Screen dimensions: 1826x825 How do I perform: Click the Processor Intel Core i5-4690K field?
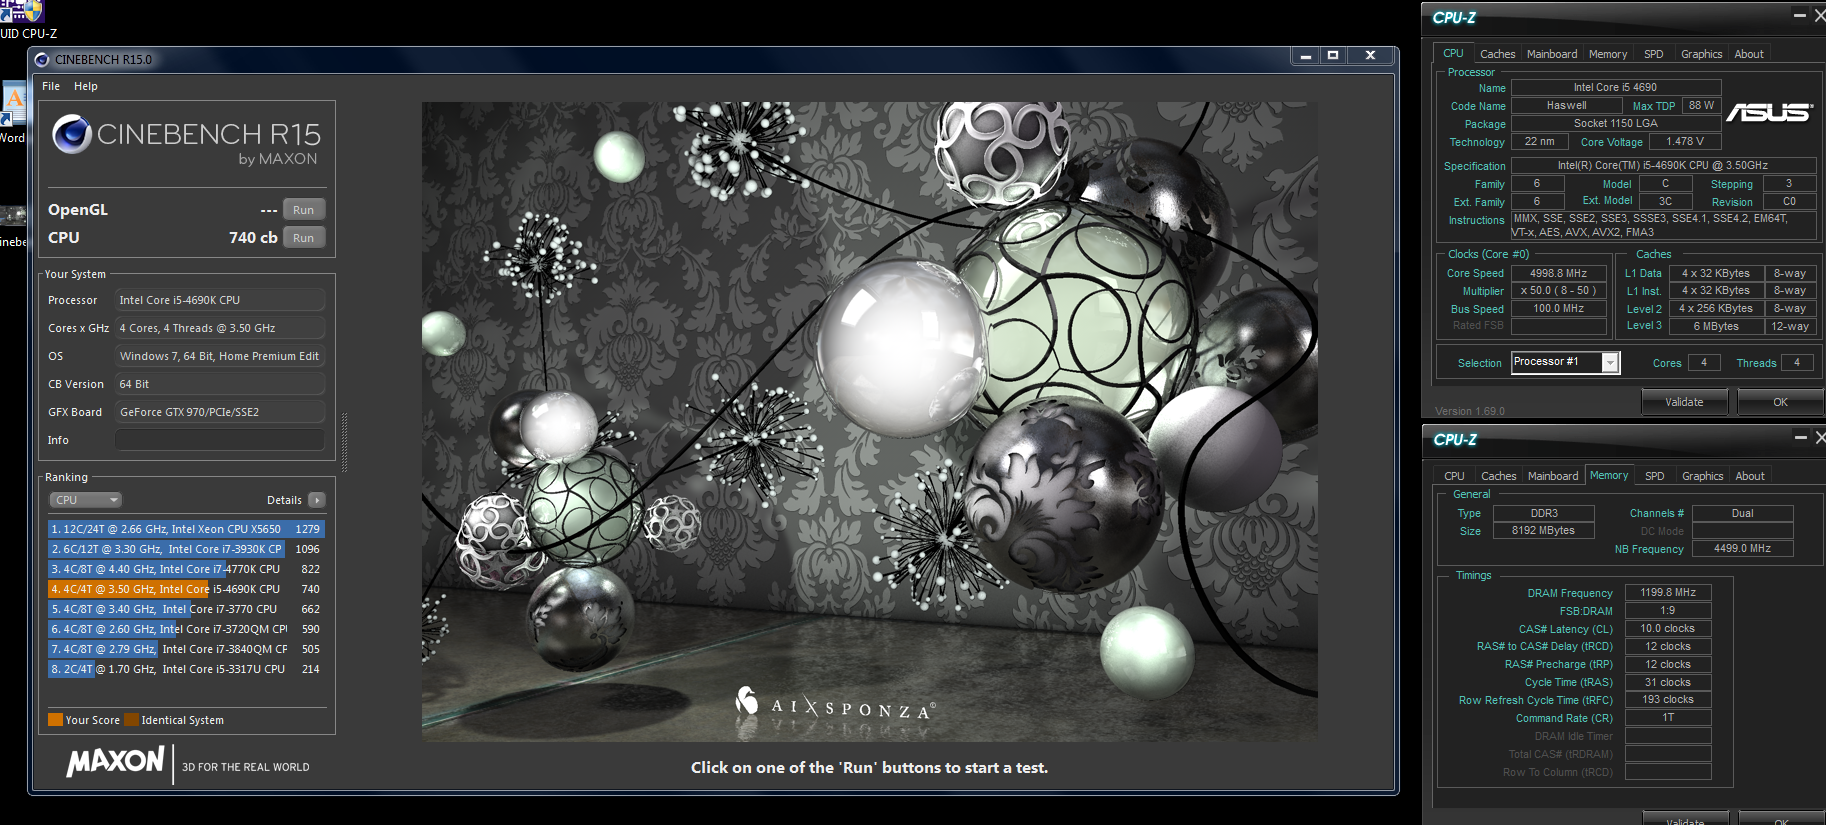click(220, 300)
